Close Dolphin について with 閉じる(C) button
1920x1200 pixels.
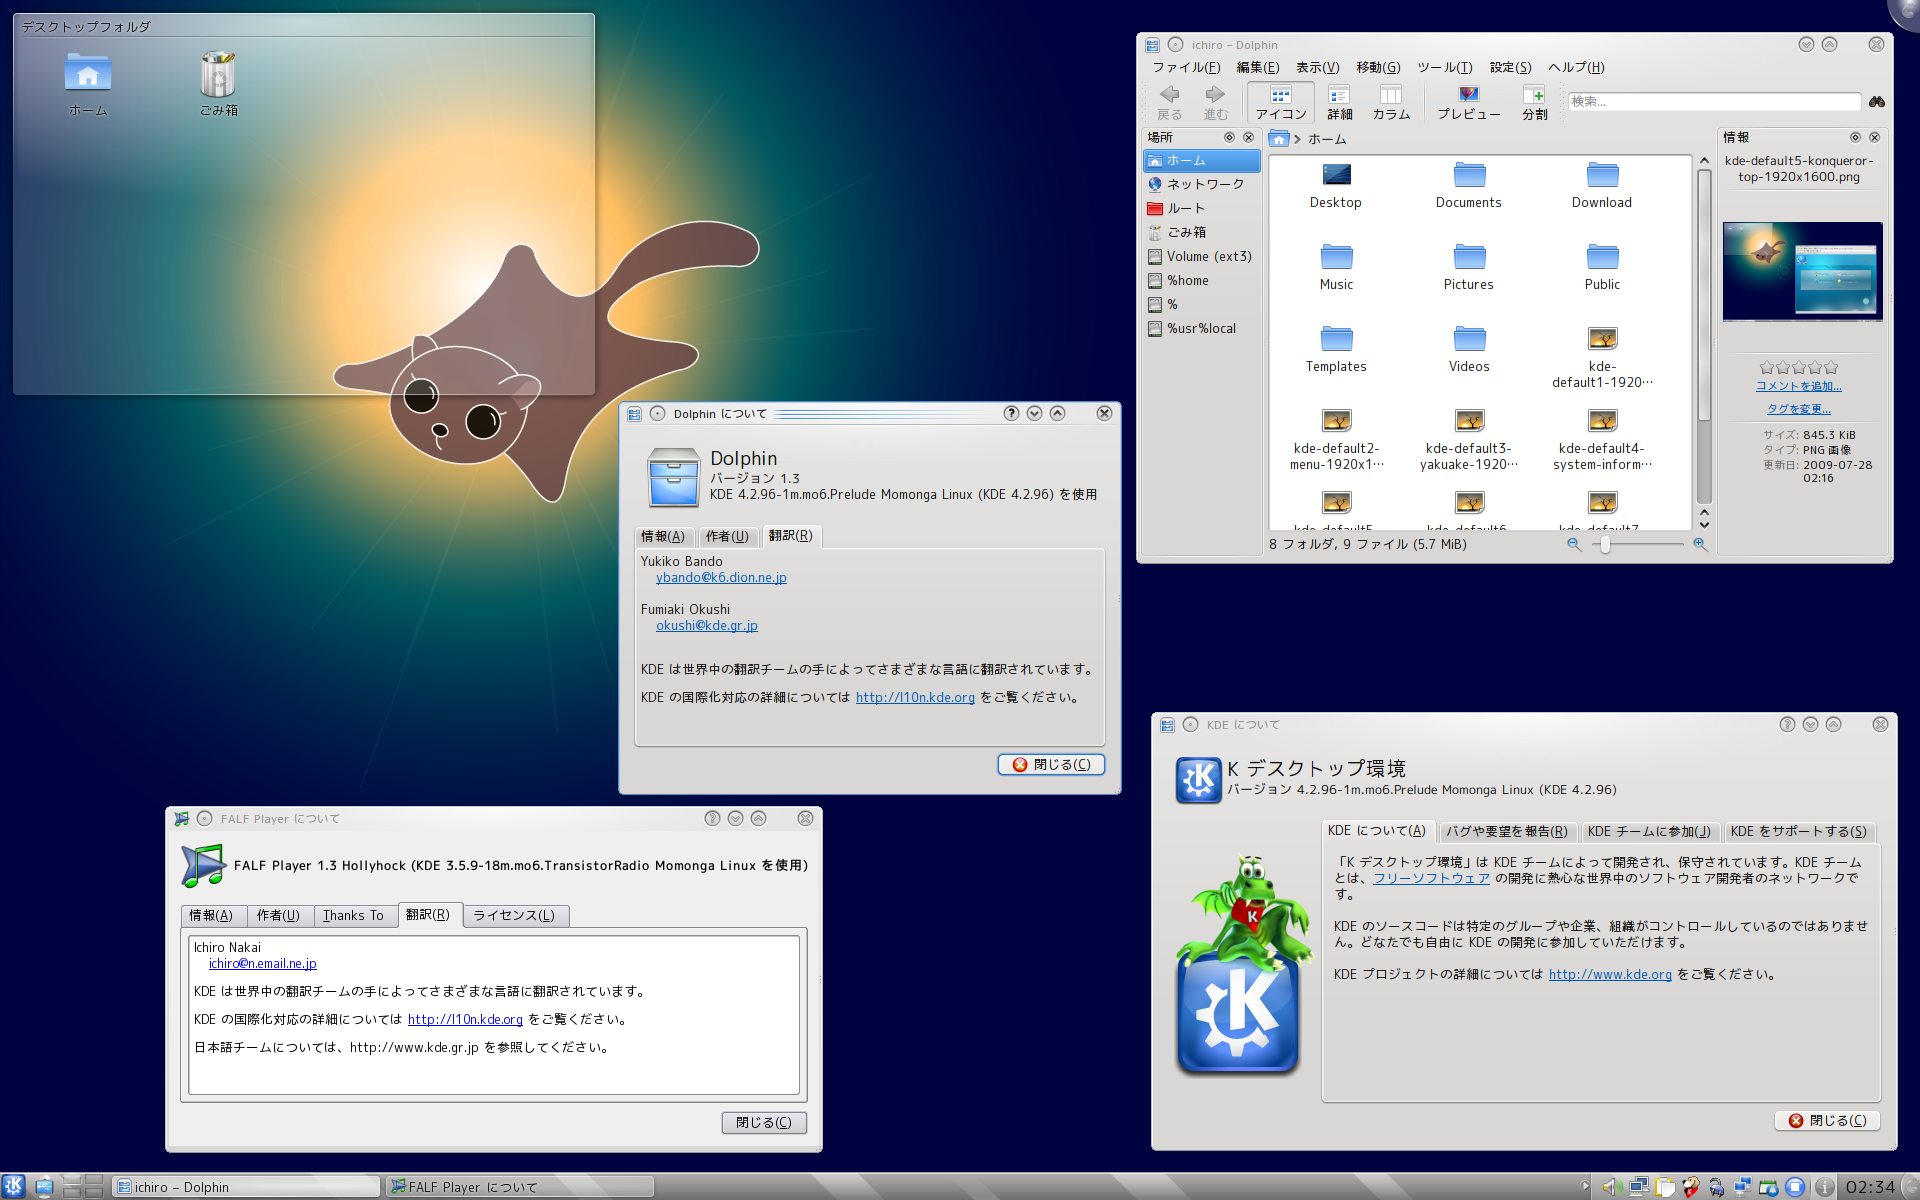[x=1051, y=764]
